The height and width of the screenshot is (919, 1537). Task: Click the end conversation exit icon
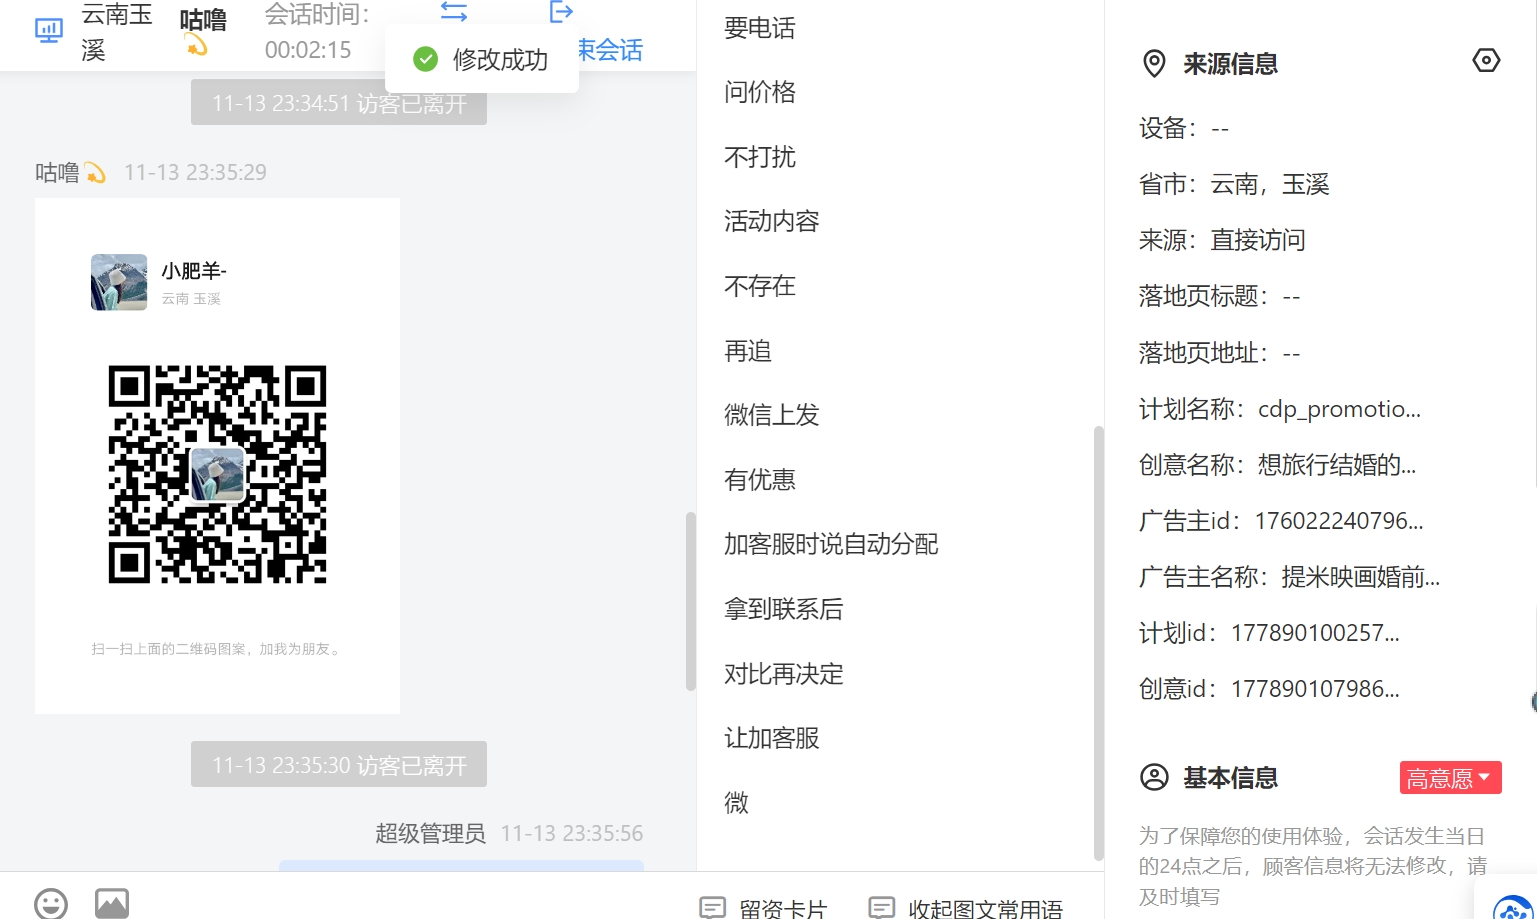pyautogui.click(x=561, y=11)
